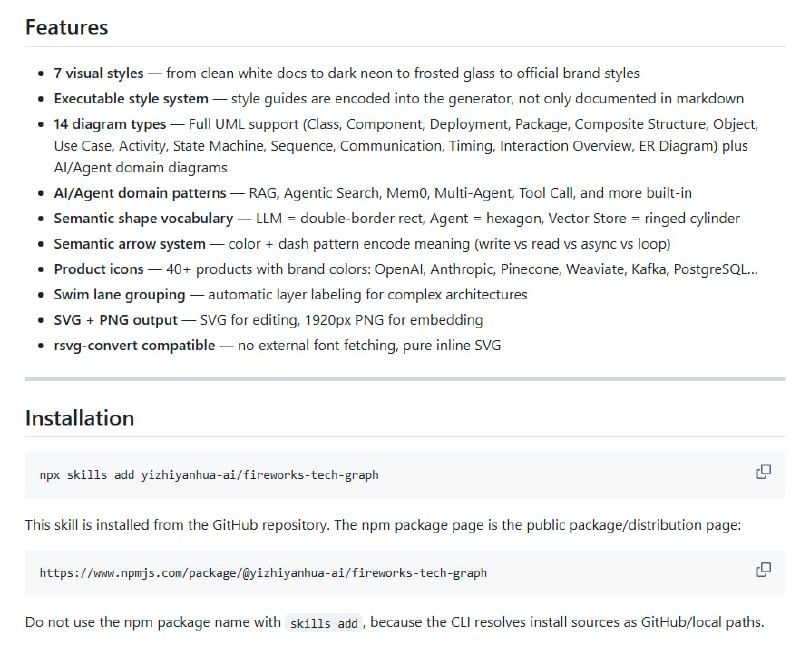Click the horizontal divider above Installation
The width and height of the screenshot is (800, 645).
click(x=405, y=379)
